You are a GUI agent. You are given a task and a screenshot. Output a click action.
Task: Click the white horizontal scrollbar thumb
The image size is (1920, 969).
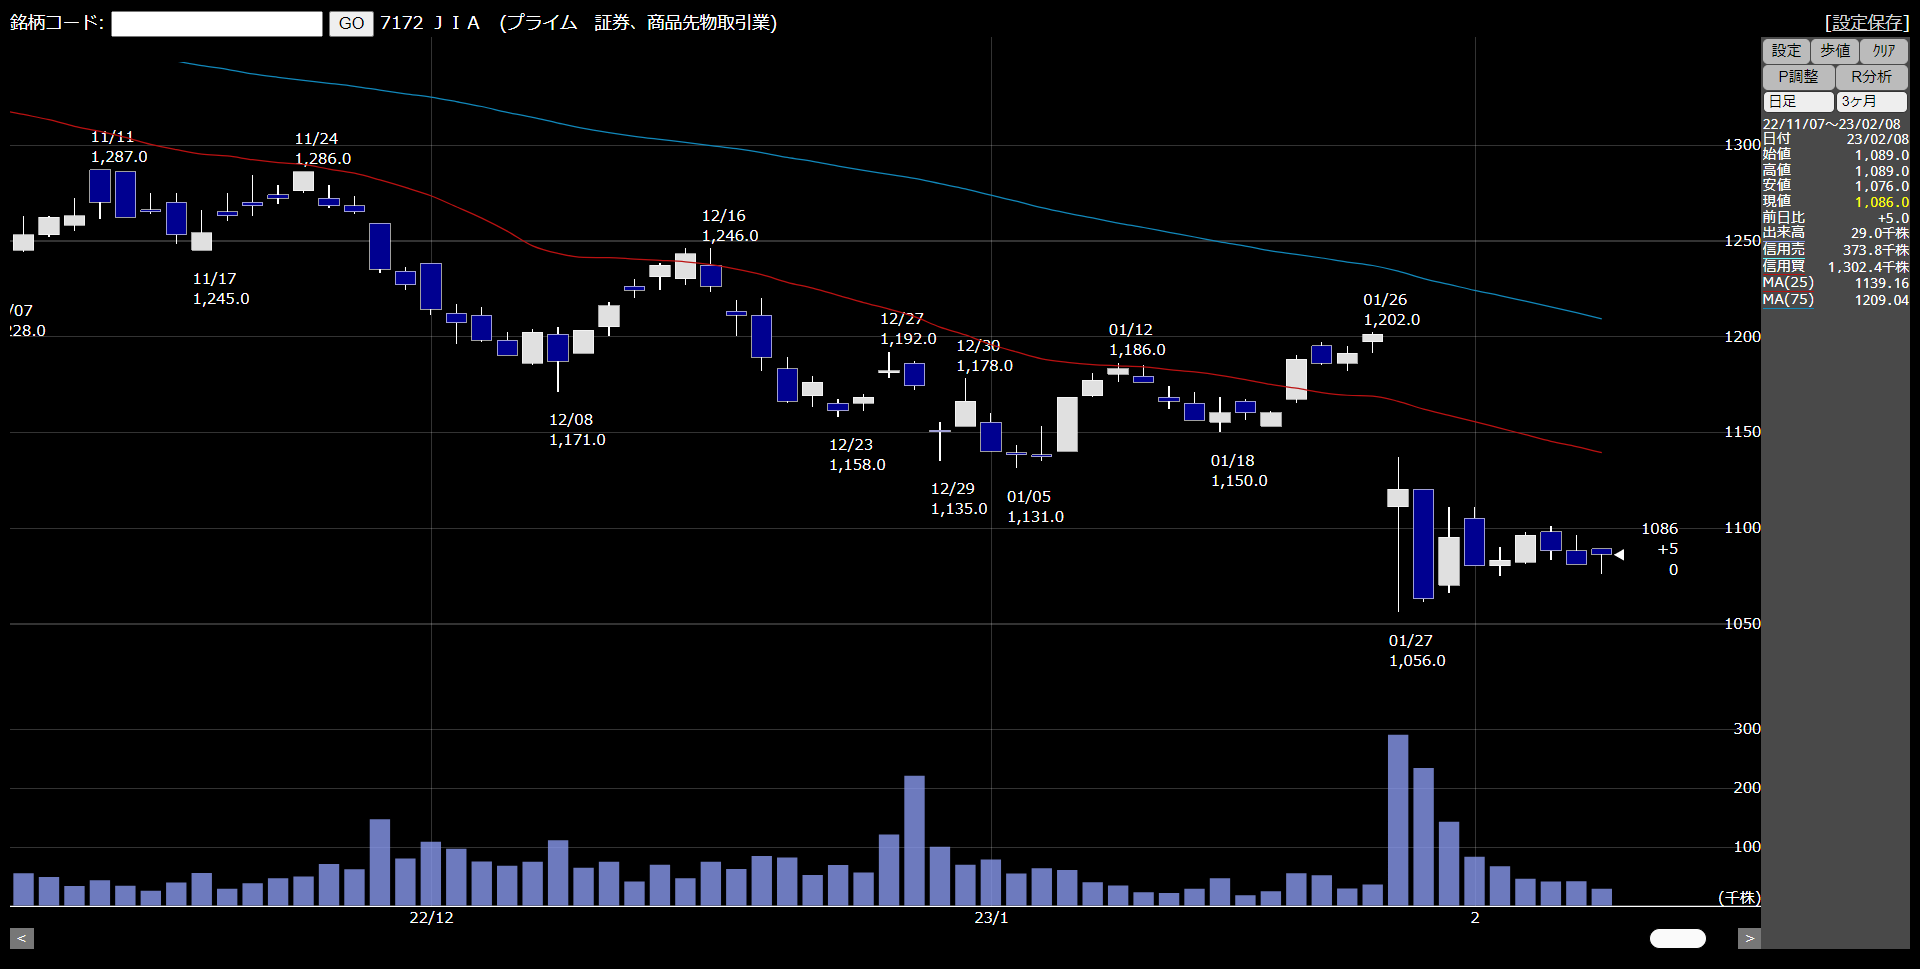coord(1677,938)
